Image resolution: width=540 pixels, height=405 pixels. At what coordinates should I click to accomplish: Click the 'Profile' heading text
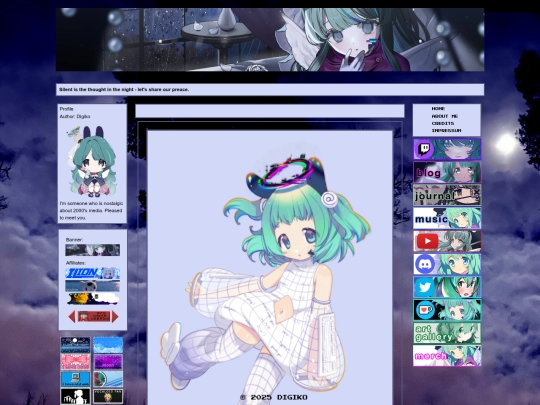(66, 109)
